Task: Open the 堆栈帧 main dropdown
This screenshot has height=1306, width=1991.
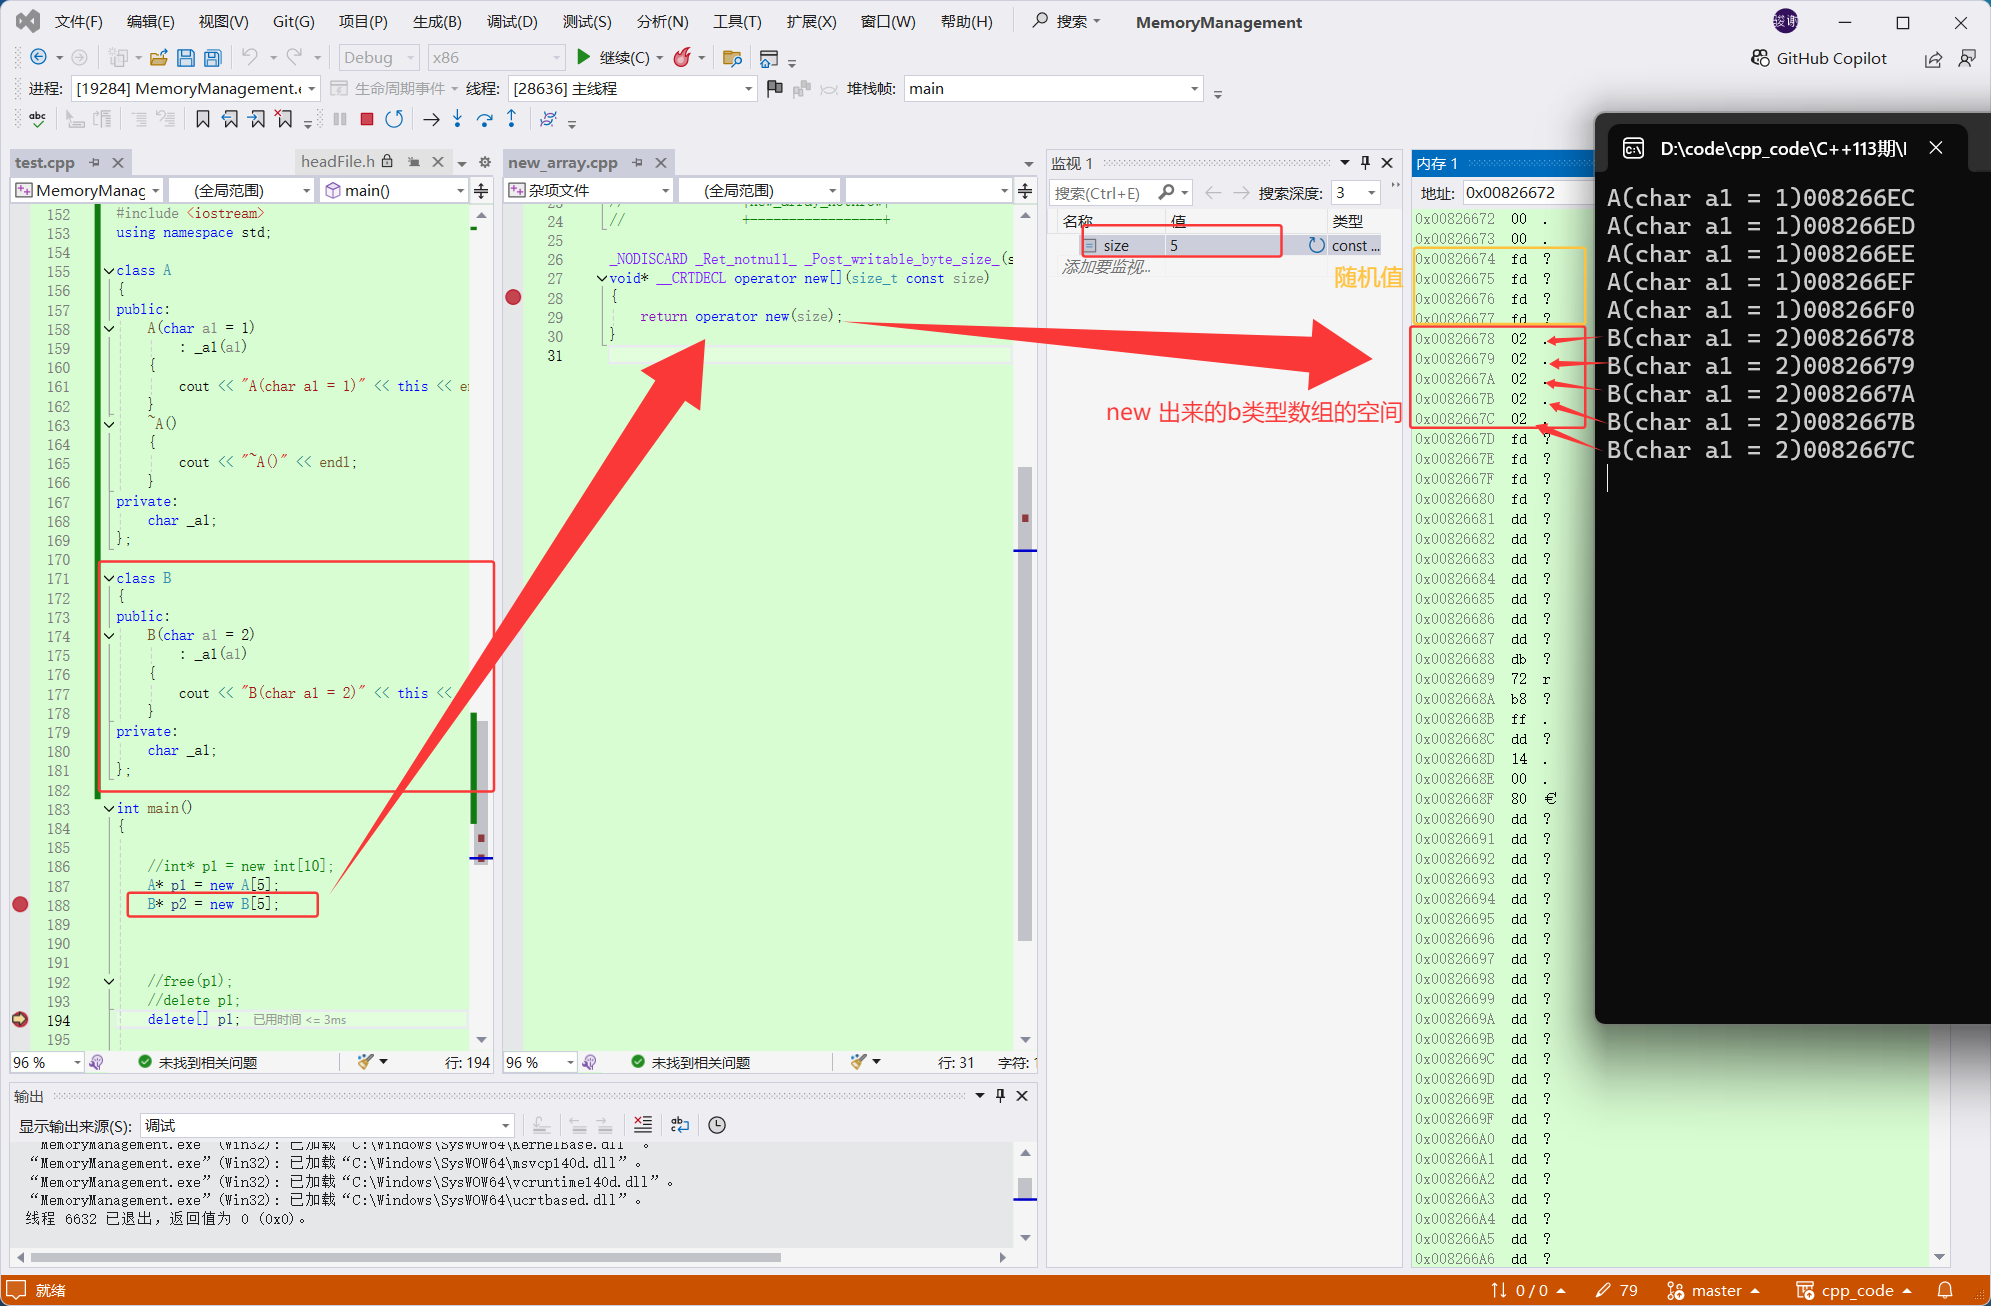Action: pos(1194,89)
